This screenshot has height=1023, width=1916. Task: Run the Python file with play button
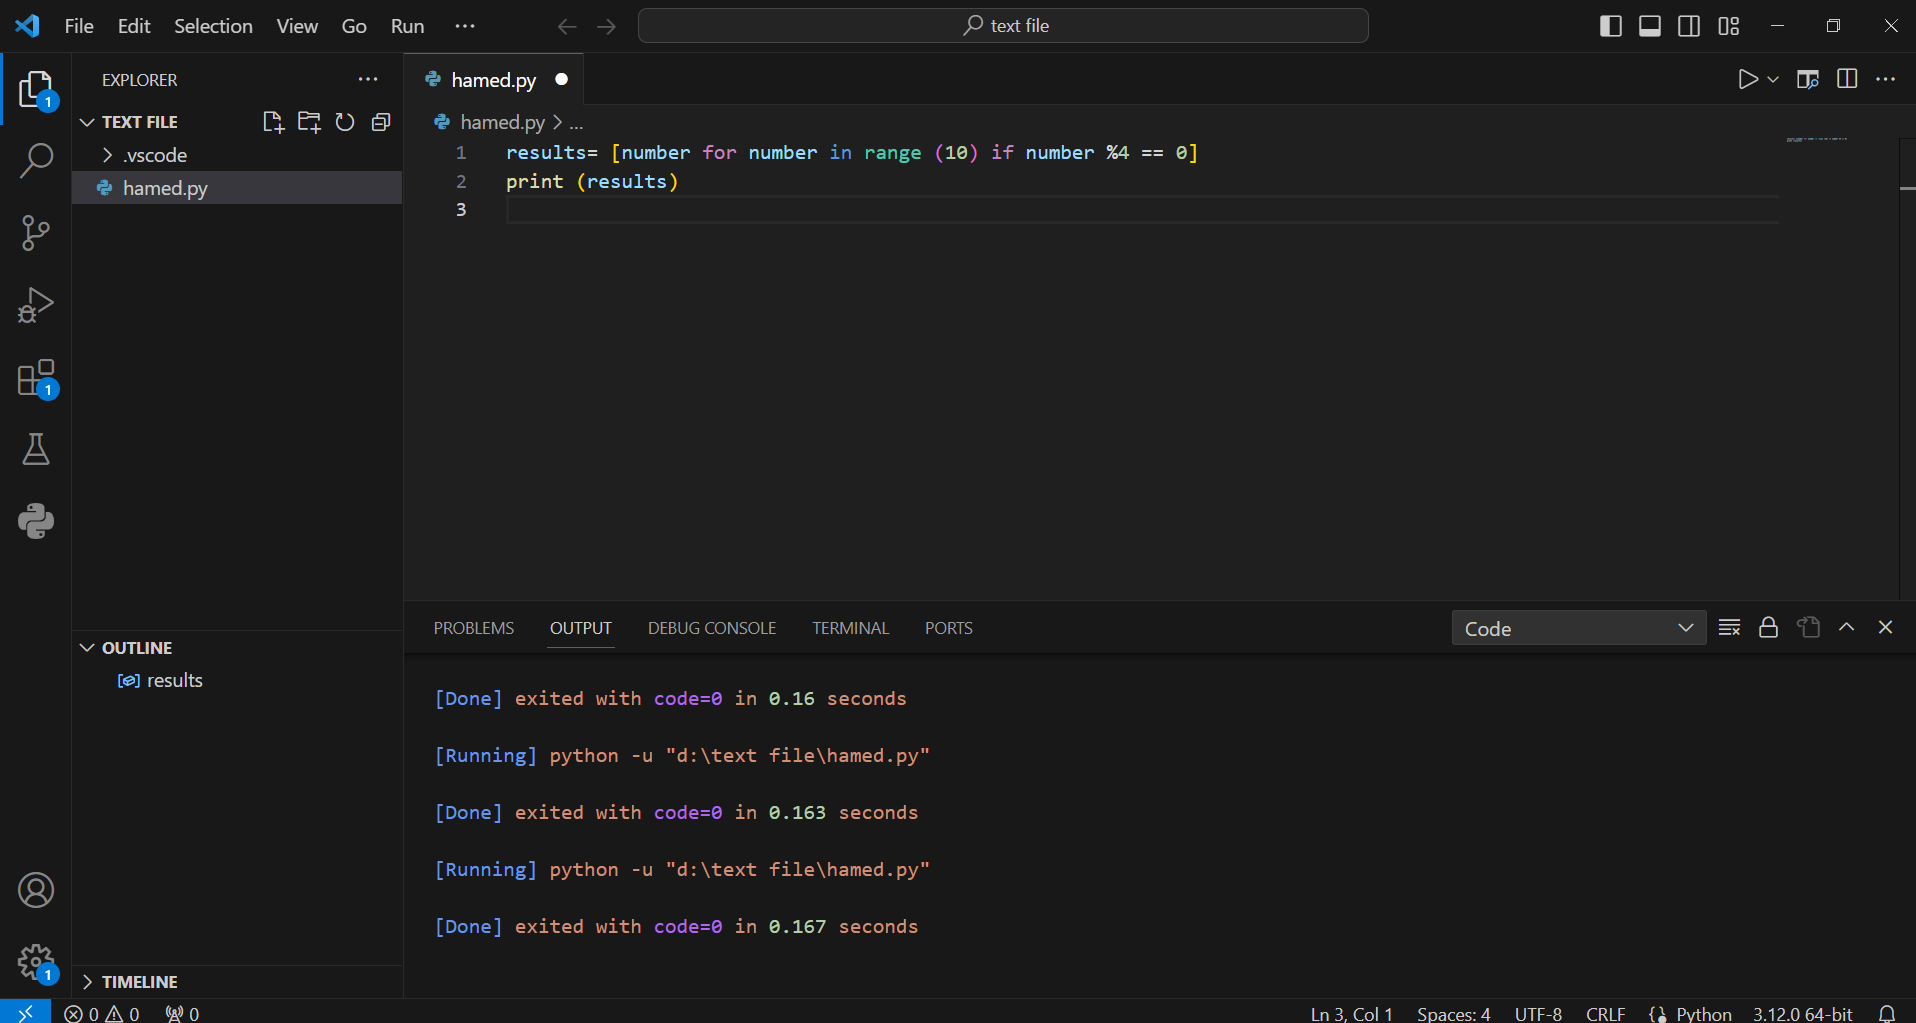point(1747,79)
